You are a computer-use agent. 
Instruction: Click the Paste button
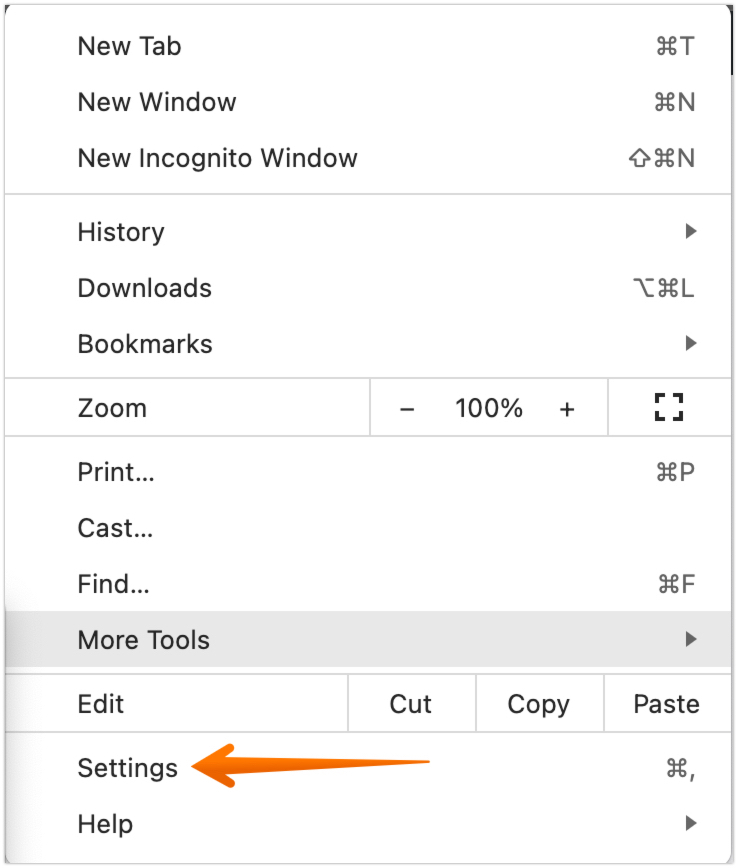[x=666, y=704]
